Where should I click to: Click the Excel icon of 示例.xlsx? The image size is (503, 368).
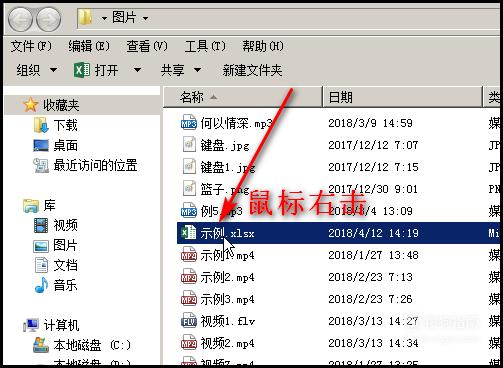click(188, 232)
